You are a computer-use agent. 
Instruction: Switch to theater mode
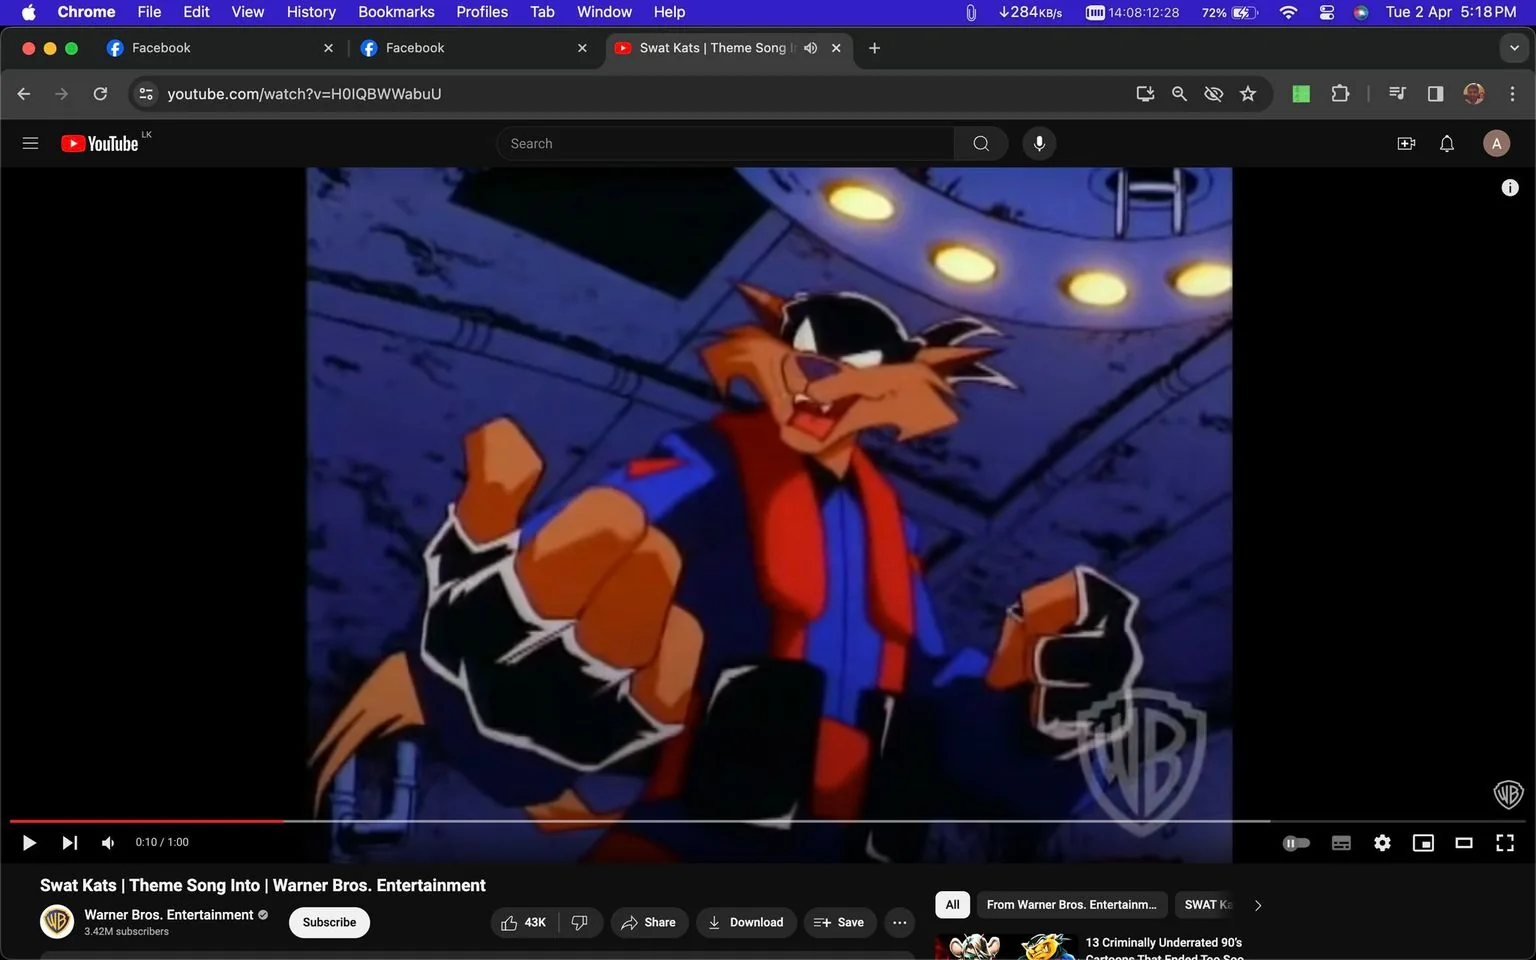pos(1464,843)
